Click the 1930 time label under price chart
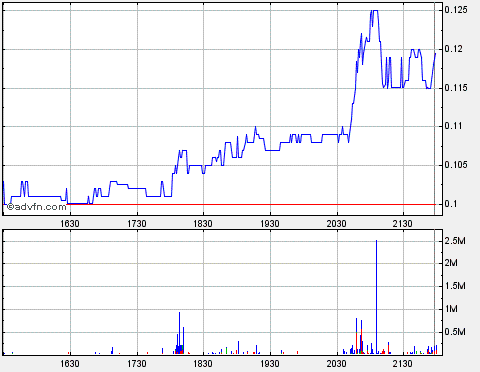The image size is (480, 372). point(270,224)
